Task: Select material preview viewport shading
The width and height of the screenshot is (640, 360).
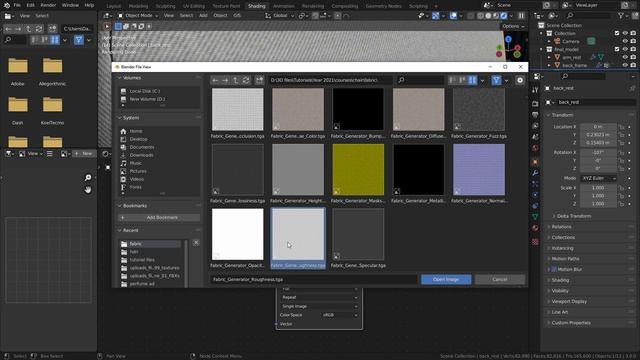Action: tap(496, 16)
